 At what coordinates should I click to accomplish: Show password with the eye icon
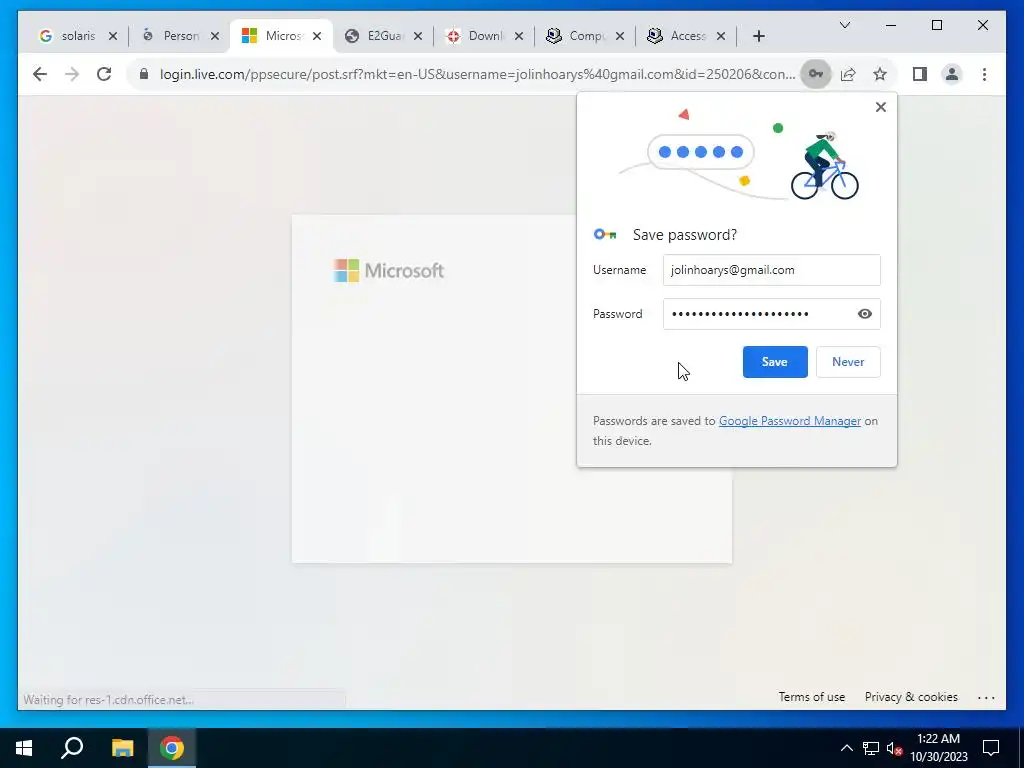(865, 314)
